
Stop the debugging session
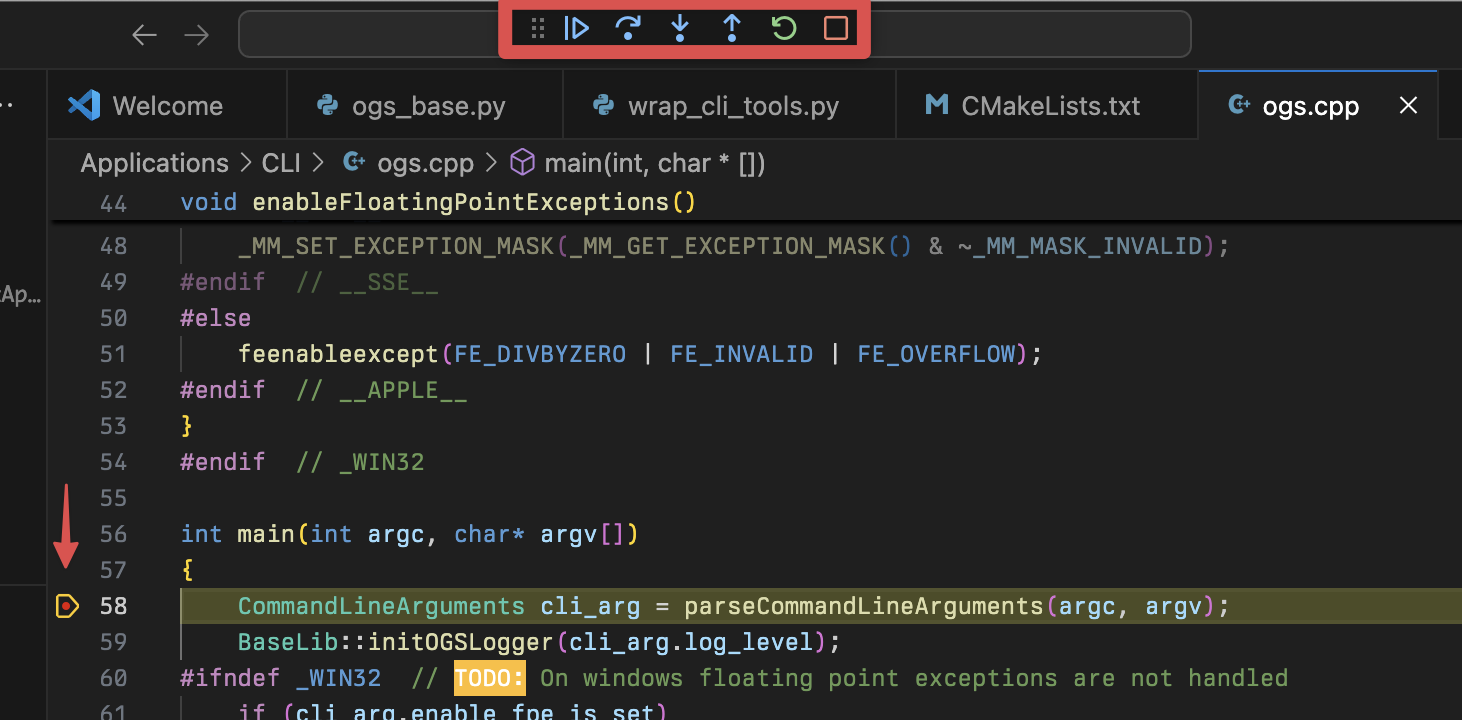(x=836, y=28)
